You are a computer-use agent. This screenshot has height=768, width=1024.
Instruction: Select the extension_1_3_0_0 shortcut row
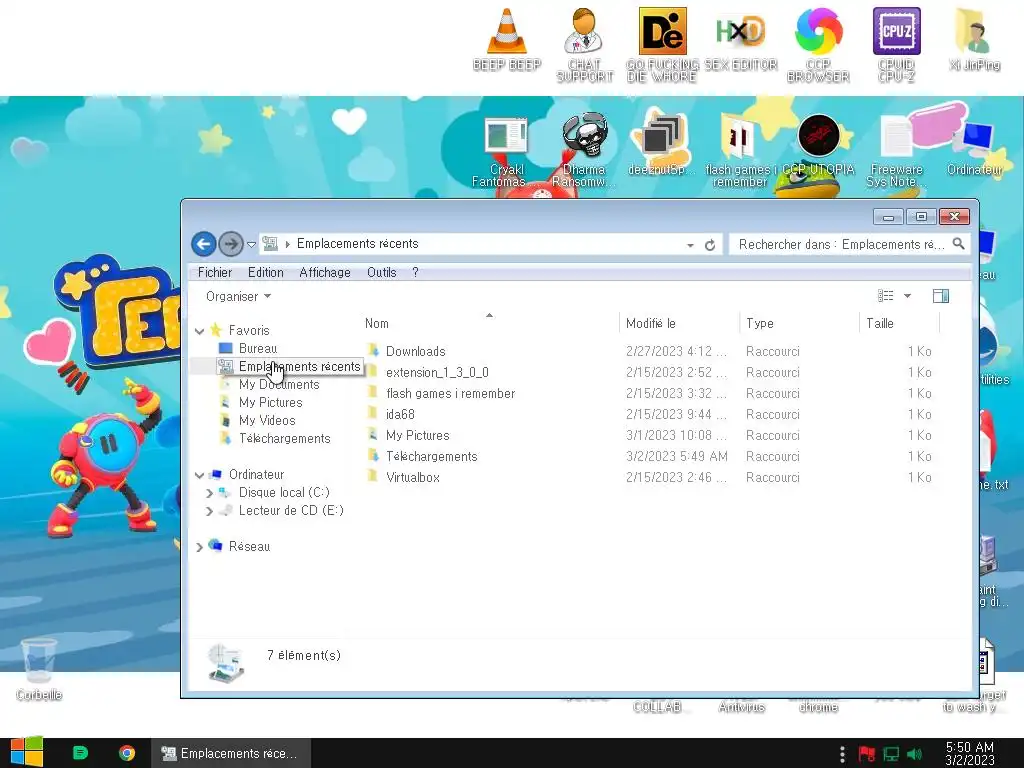pos(650,372)
